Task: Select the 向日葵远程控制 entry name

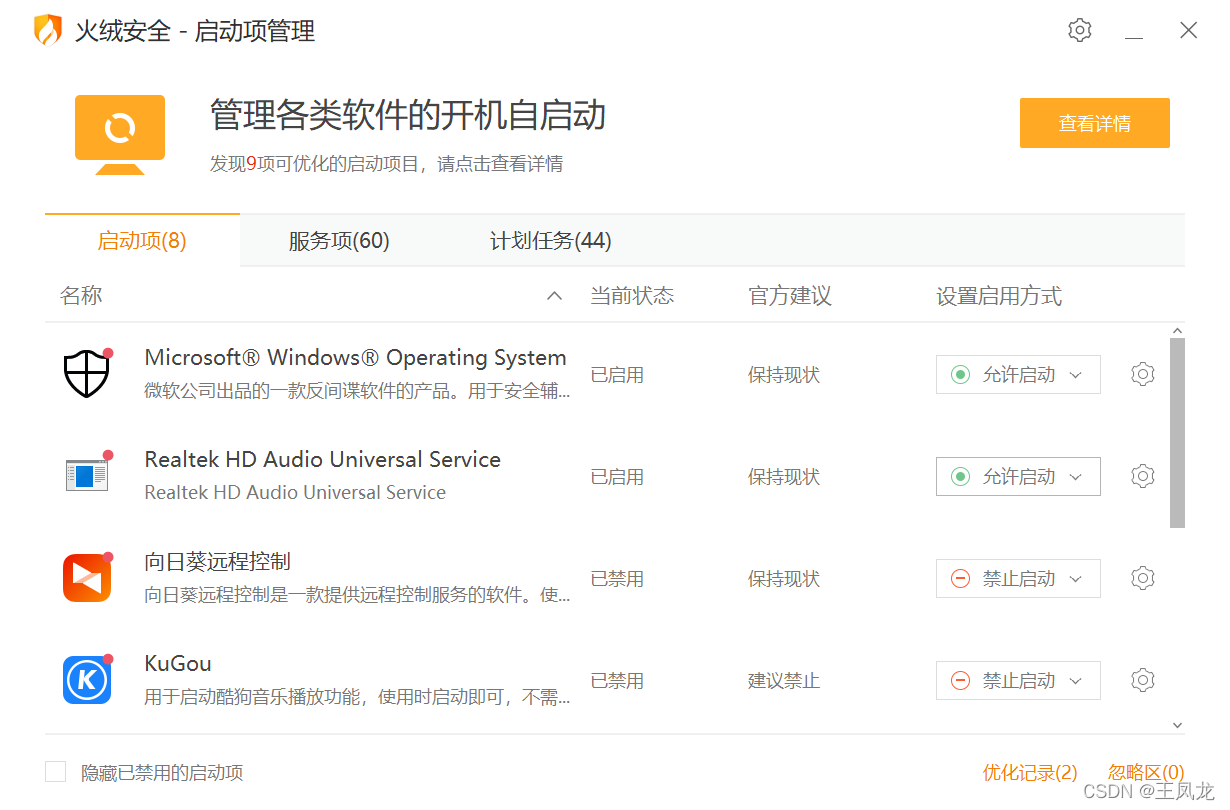Action: (217, 561)
